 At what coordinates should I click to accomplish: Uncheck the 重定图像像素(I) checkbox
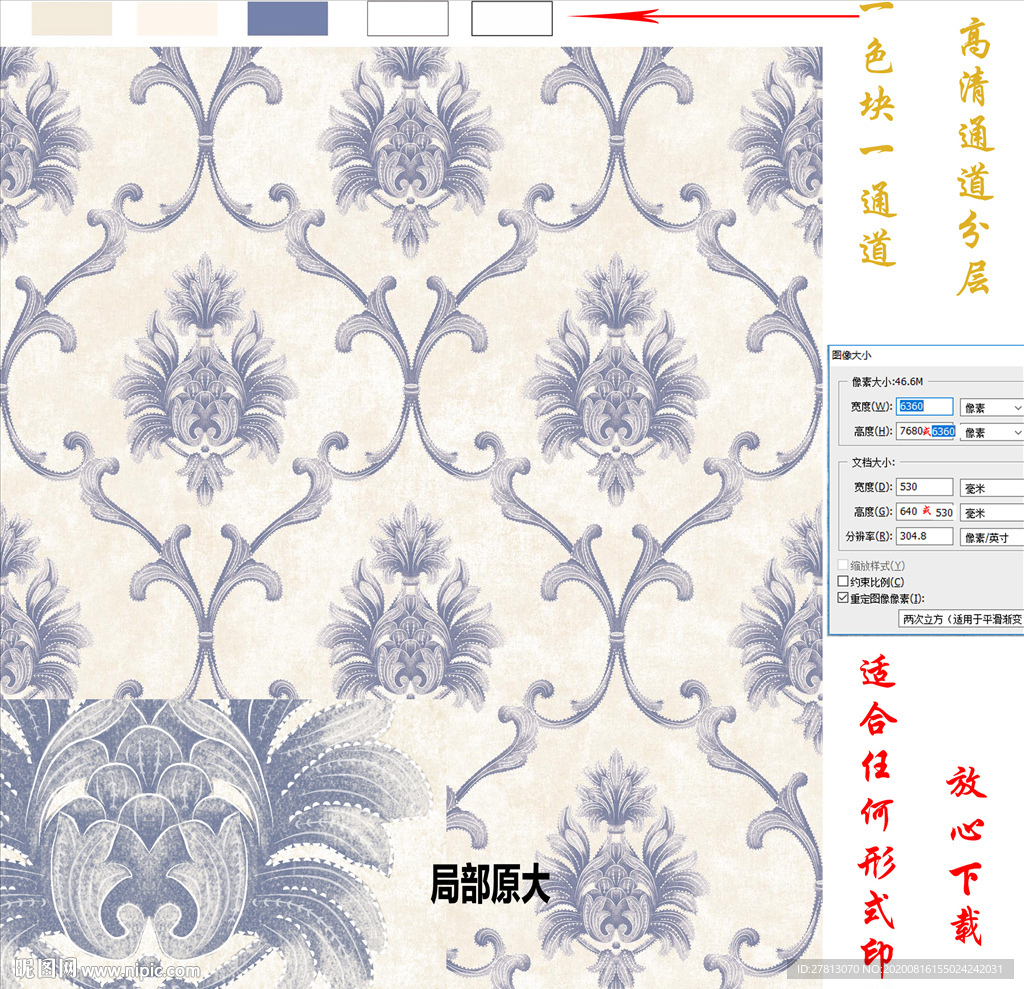pos(843,598)
